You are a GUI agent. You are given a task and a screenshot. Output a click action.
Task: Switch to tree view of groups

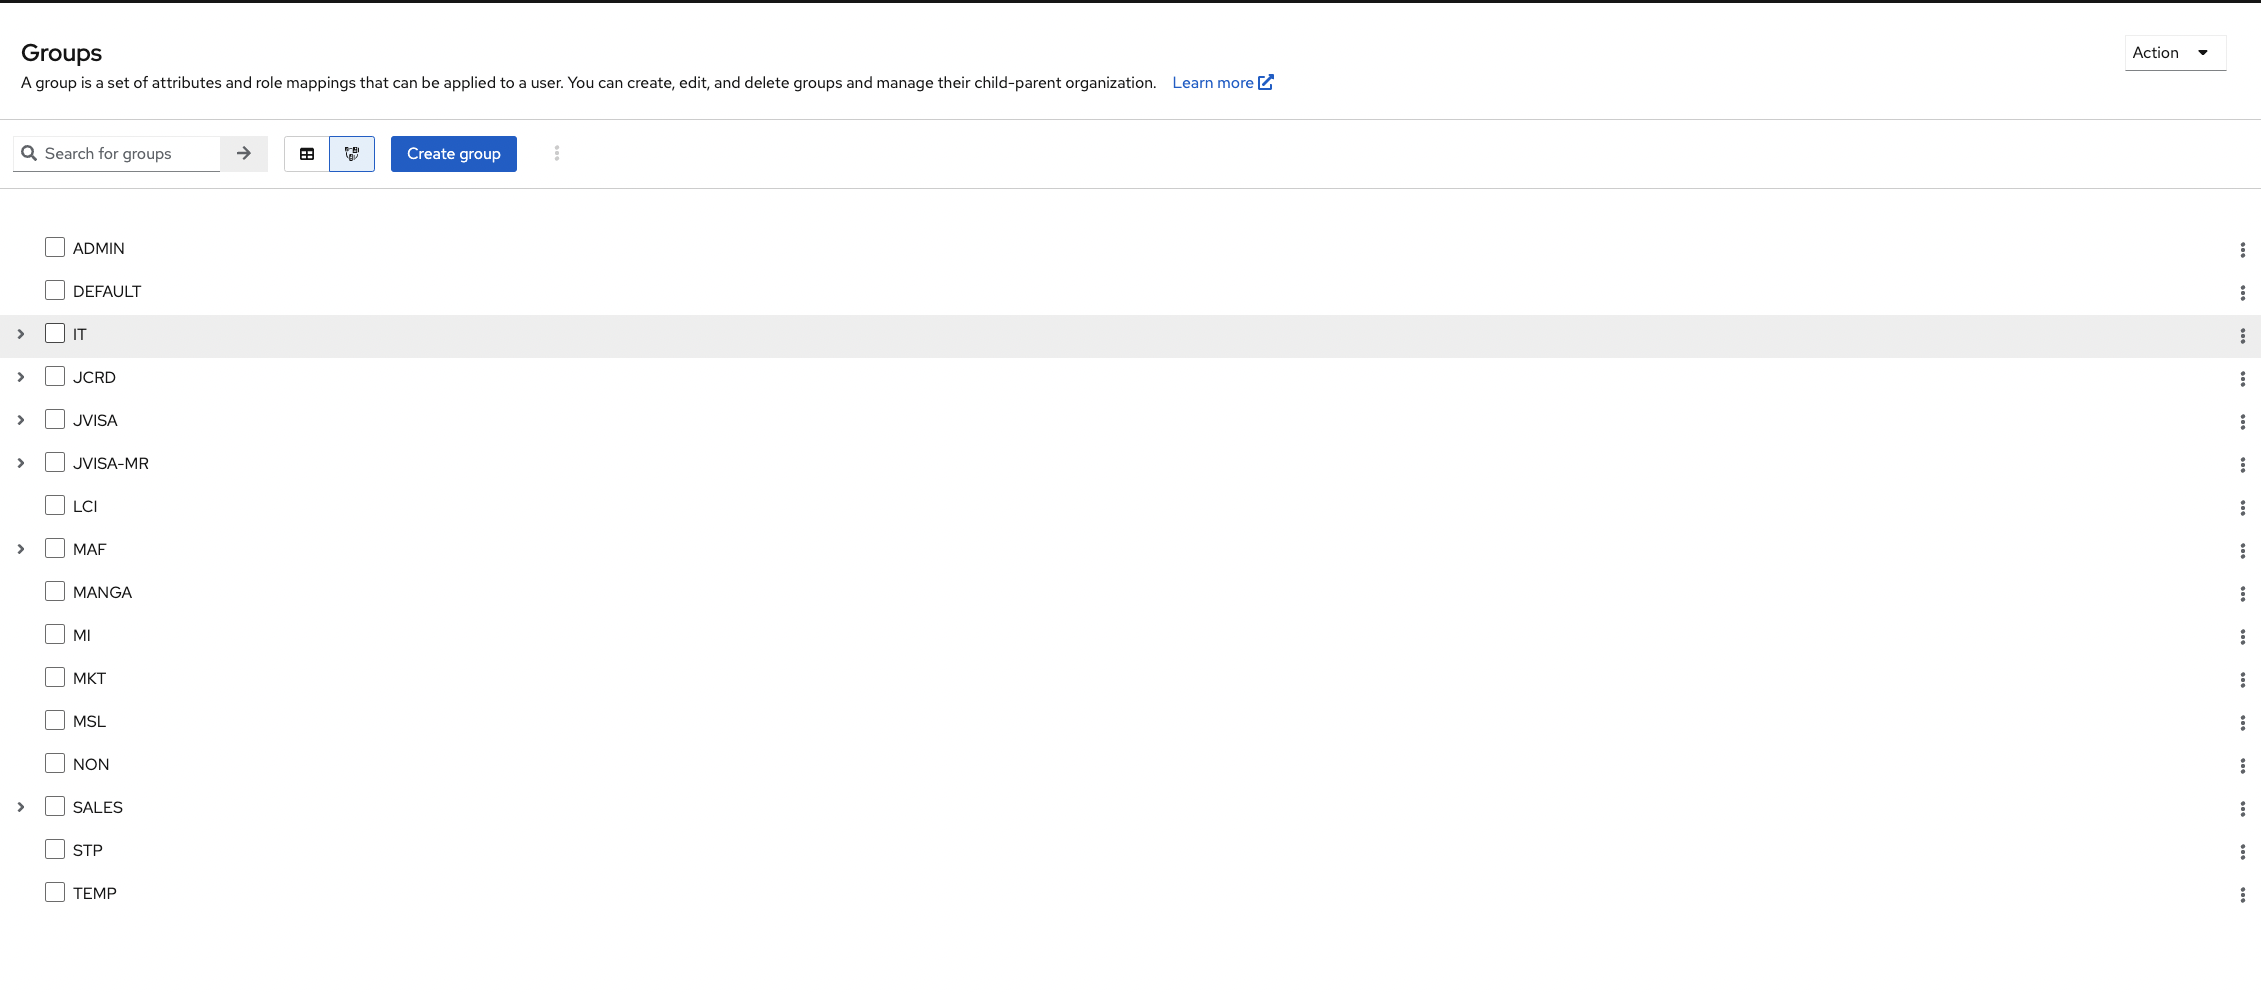[x=351, y=153]
